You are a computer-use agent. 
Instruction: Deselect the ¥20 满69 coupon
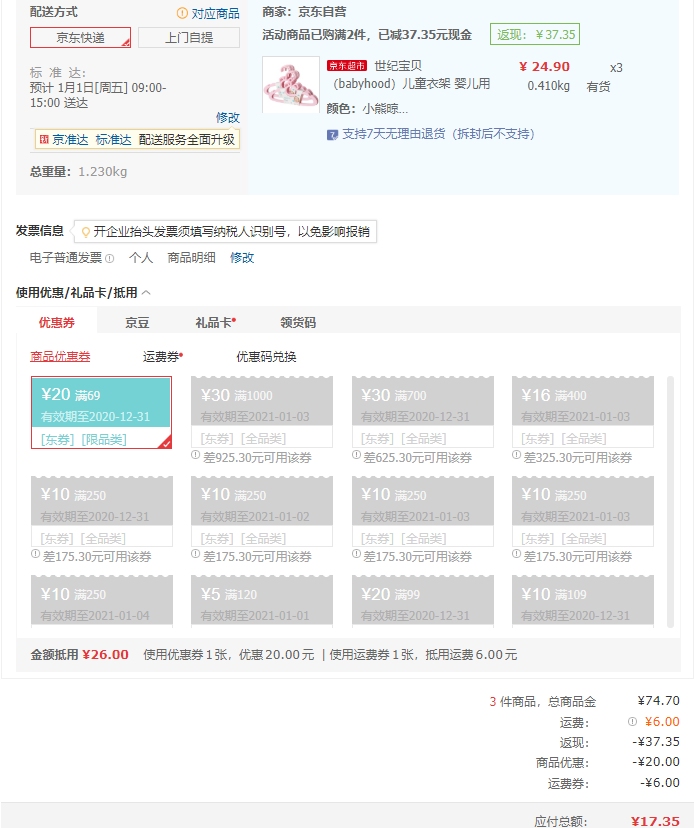tap(101, 412)
